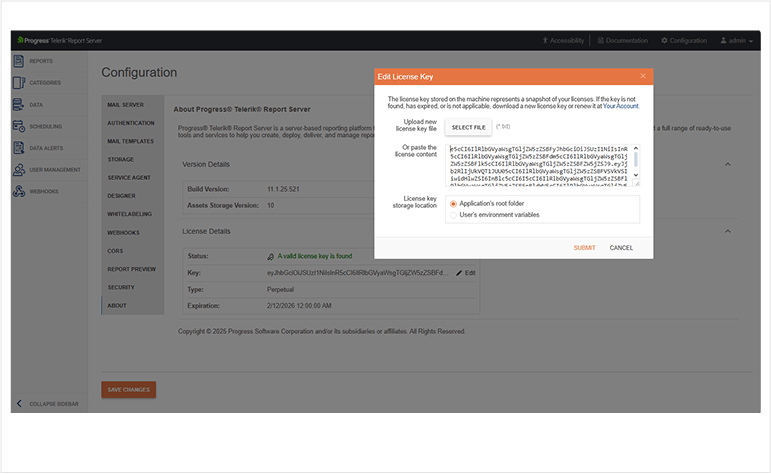
Task: Click the Perpetual license type value
Action: pos(280,290)
